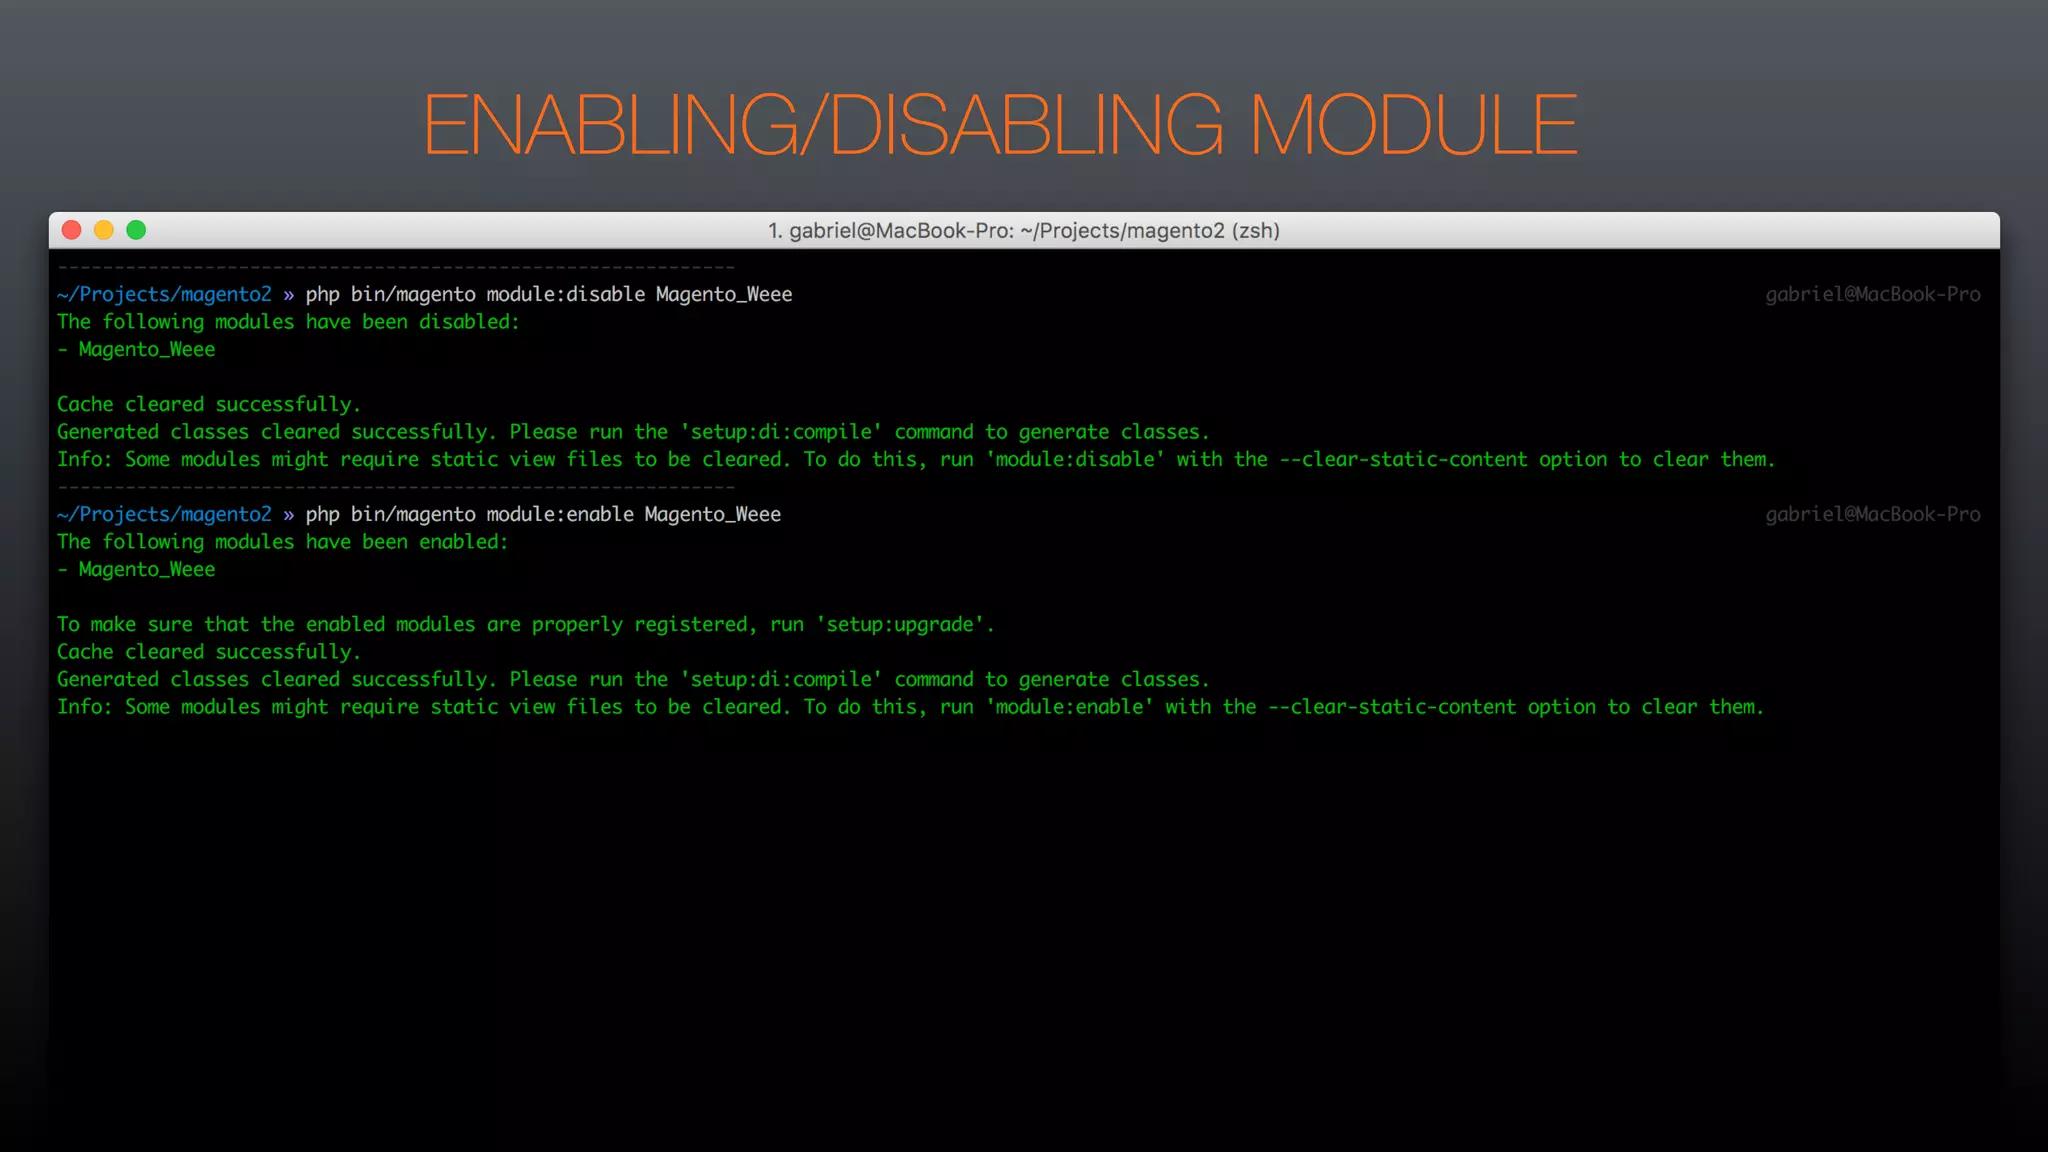Click the Info line mentioning 'module:enable' option
The height and width of the screenshot is (1152, 2048).
(910, 707)
